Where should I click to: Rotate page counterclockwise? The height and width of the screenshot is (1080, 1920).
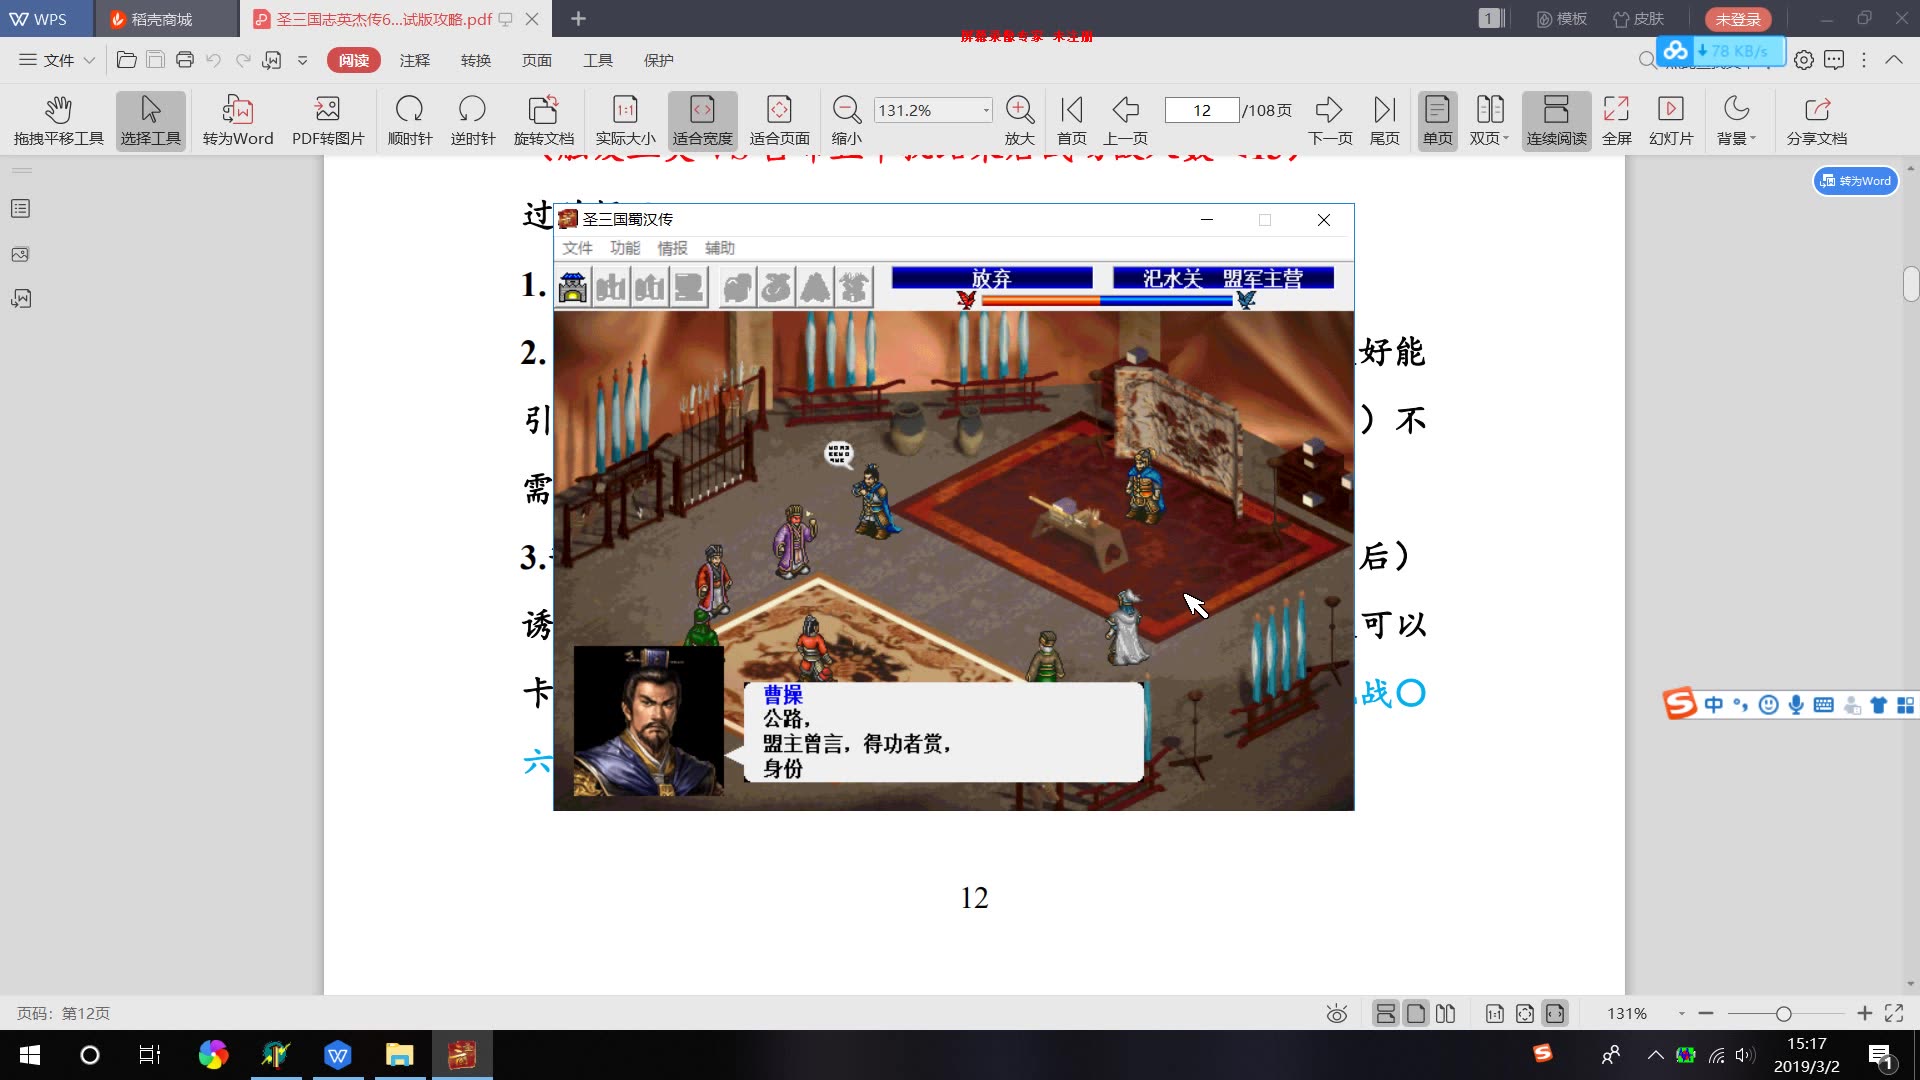(472, 121)
